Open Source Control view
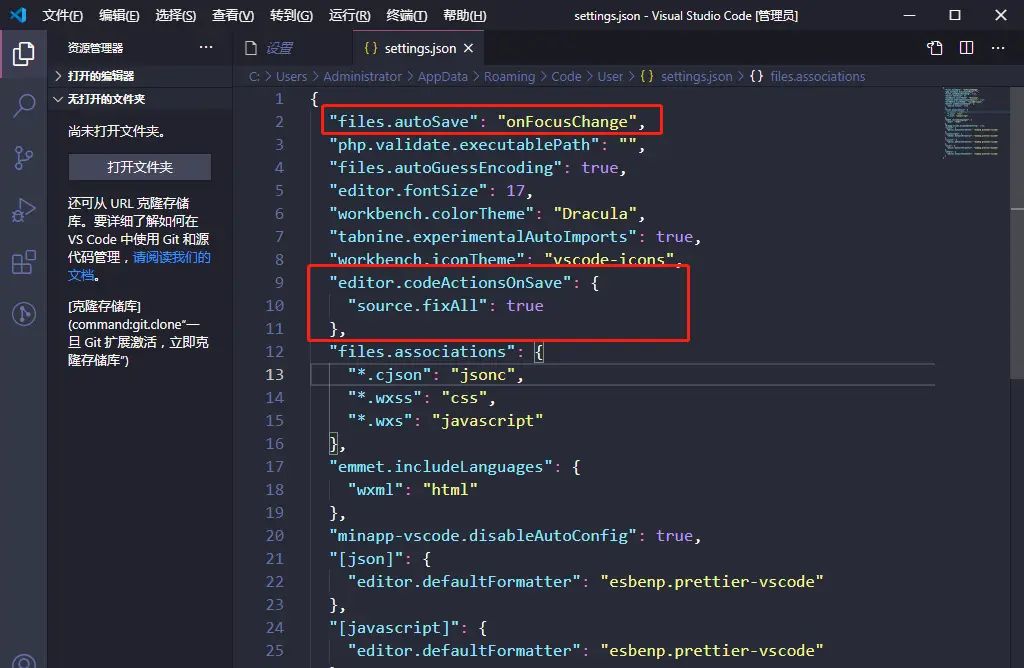Viewport: 1024px width, 668px height. (23, 158)
